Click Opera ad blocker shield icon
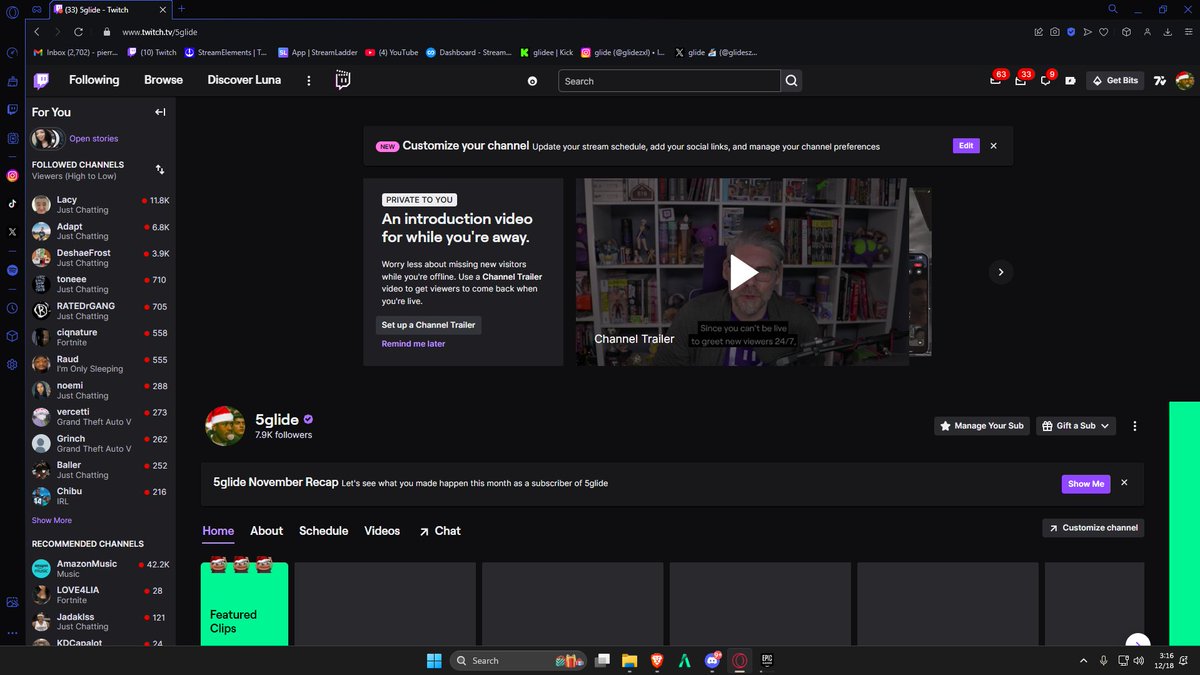1200x675 pixels. pos(1071,32)
